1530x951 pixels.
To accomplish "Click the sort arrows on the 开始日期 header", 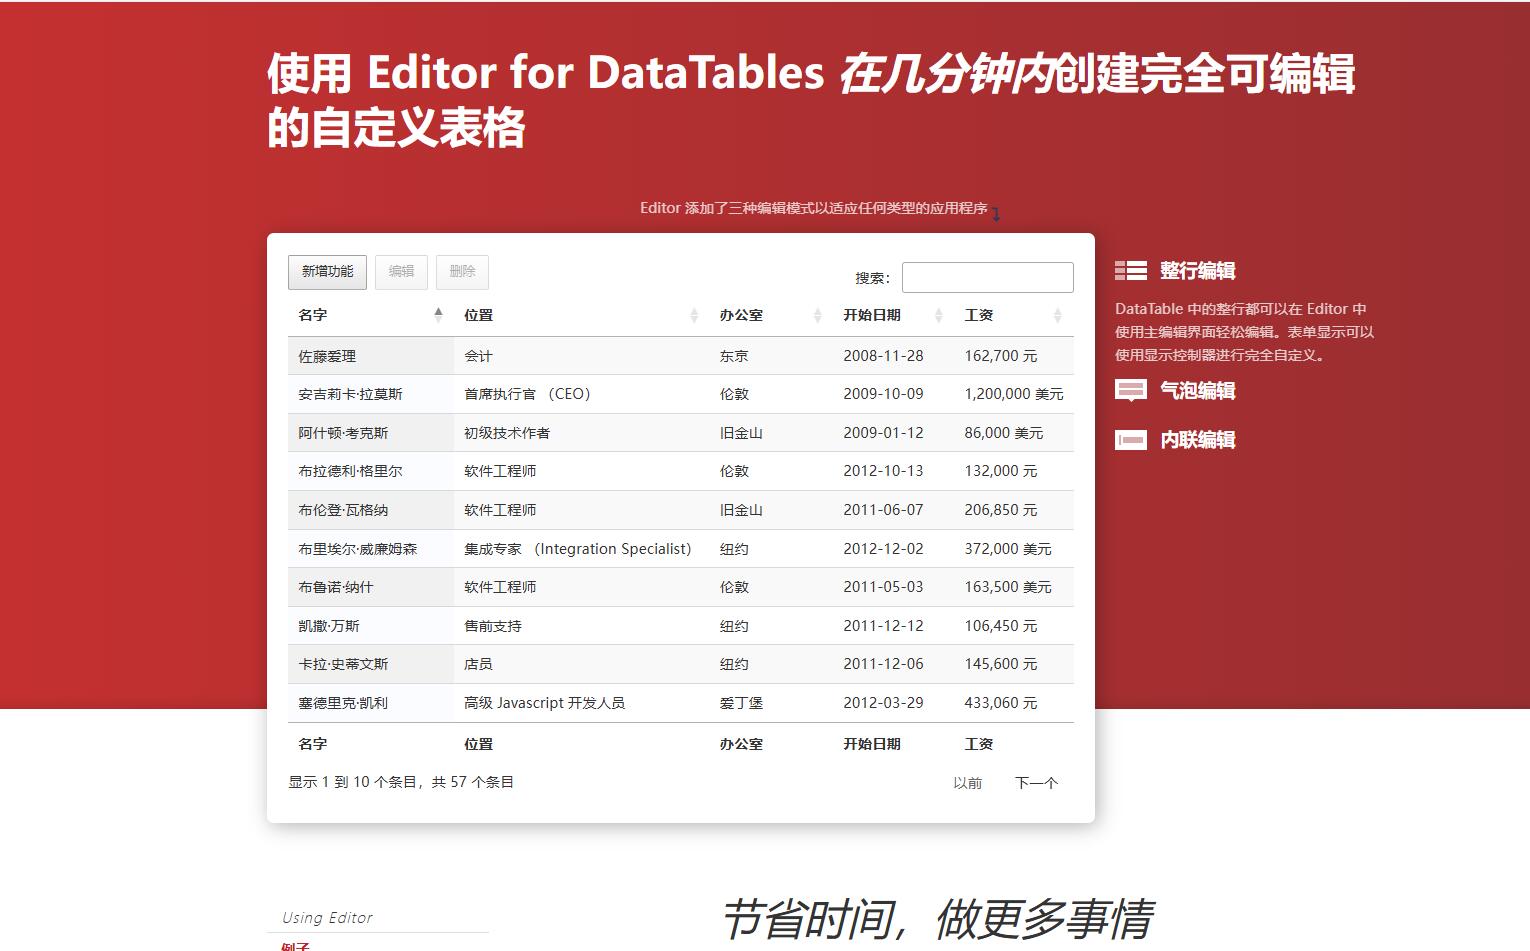I will 938,315.
